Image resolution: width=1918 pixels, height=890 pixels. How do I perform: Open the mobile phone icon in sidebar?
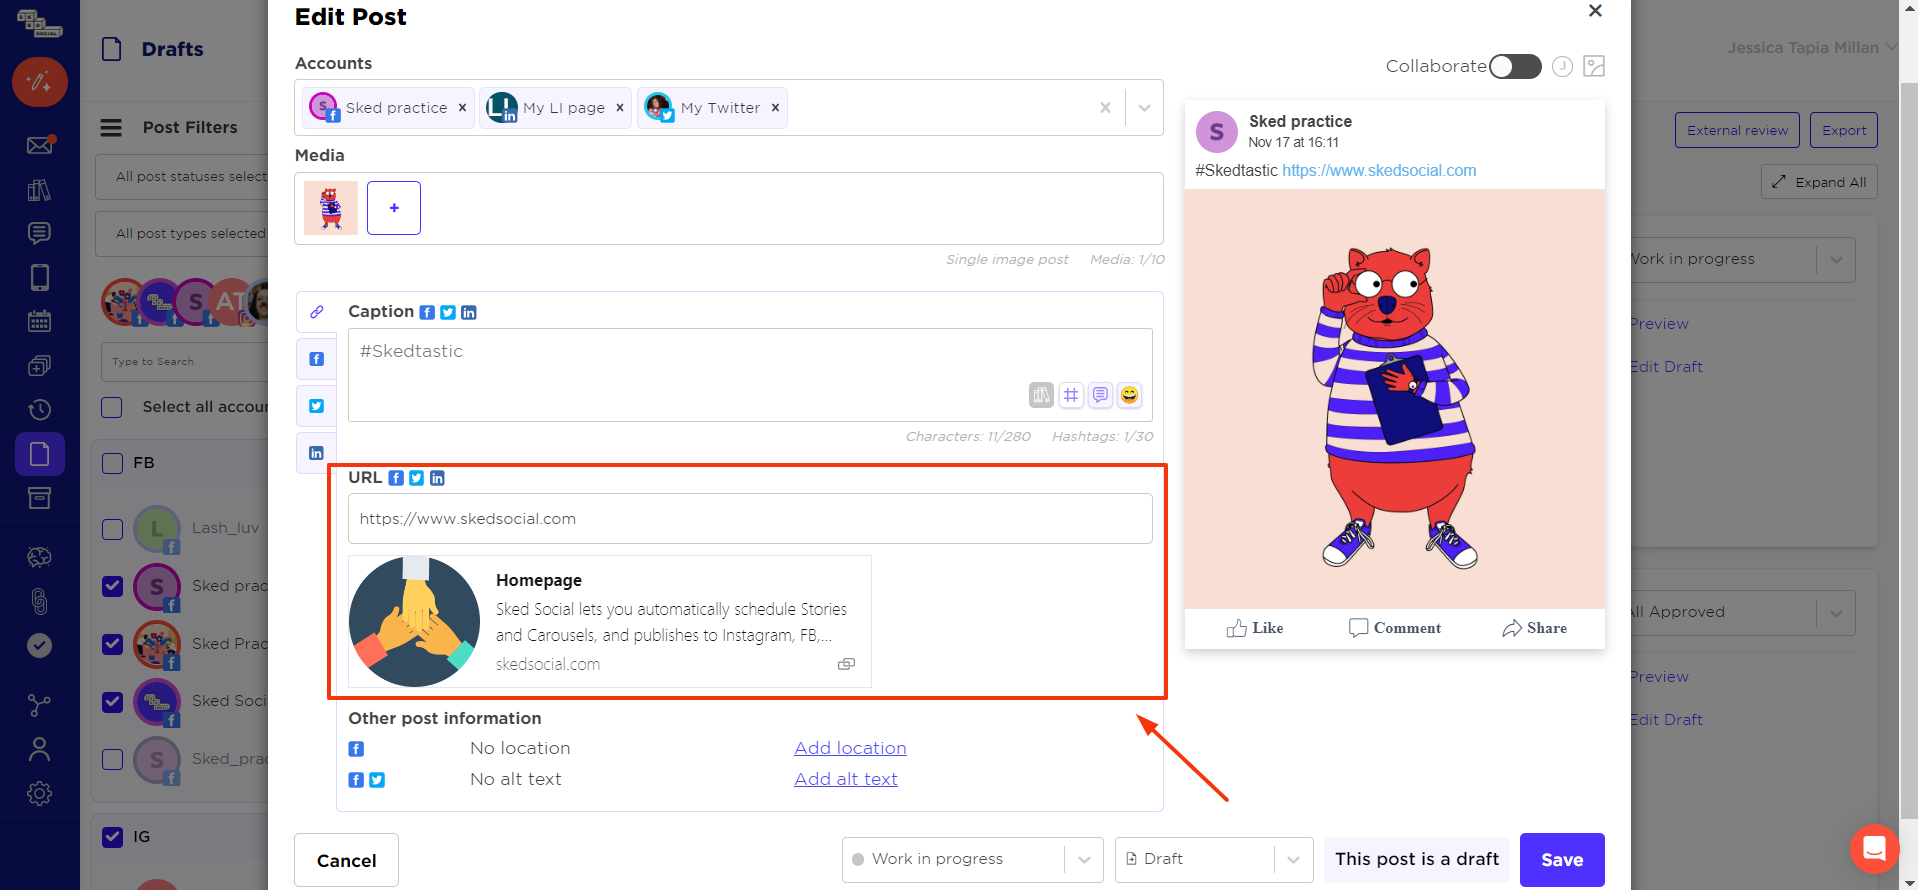click(x=40, y=277)
